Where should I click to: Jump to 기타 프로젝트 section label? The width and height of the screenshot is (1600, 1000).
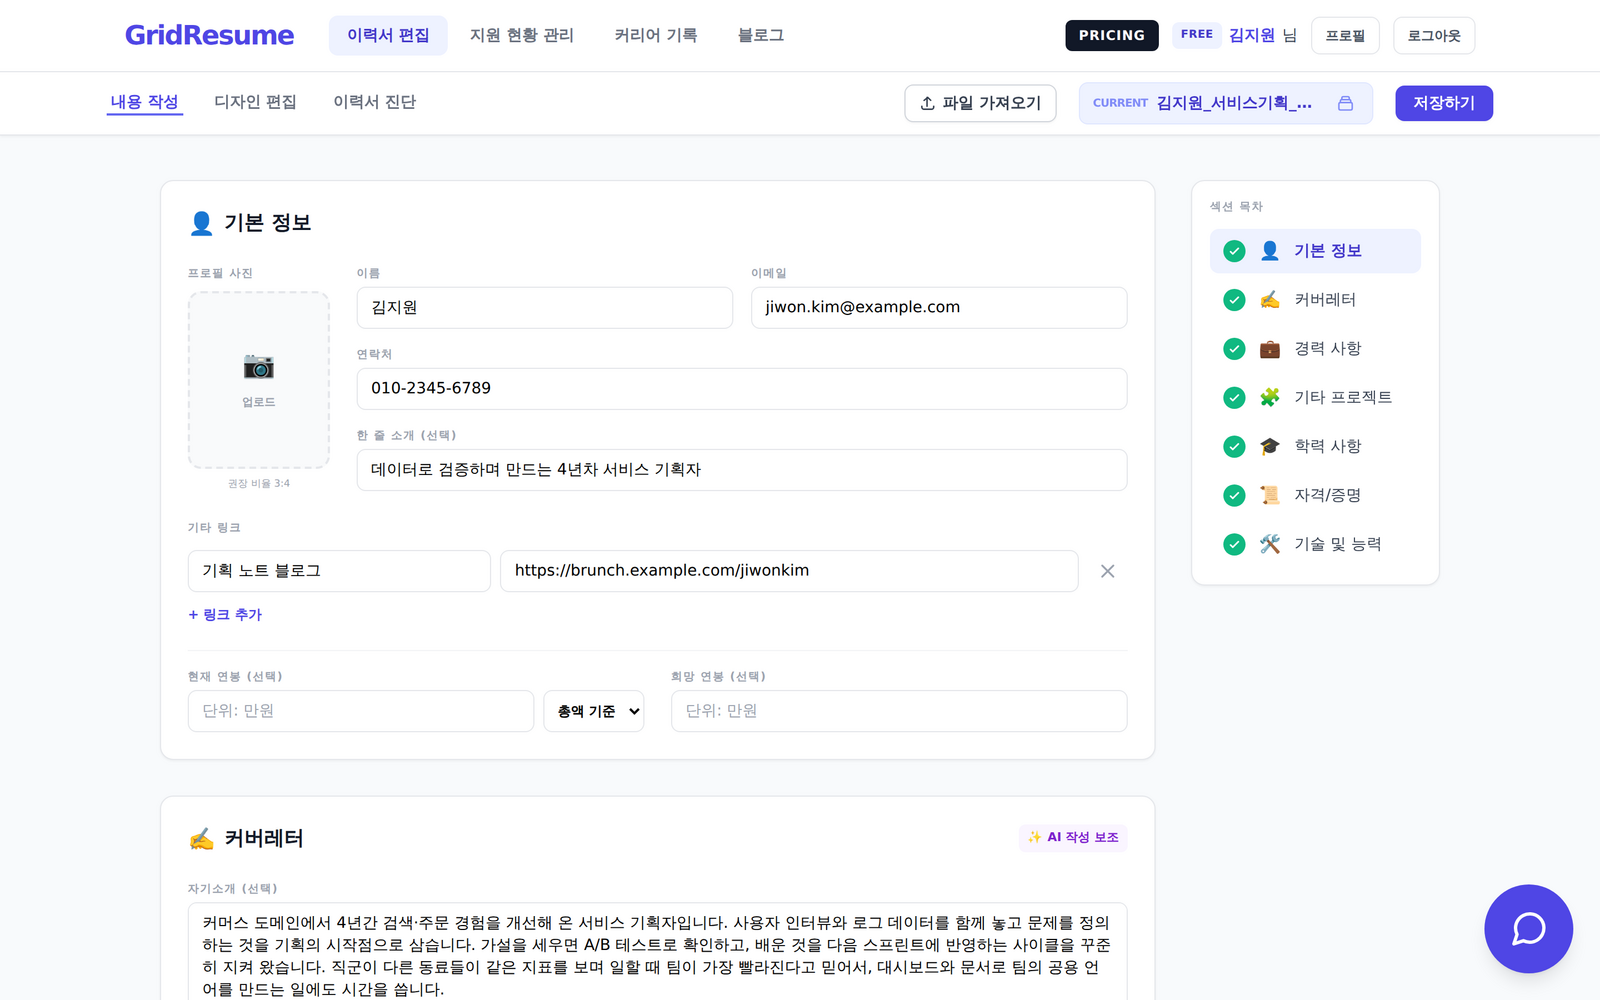pyautogui.click(x=1343, y=398)
